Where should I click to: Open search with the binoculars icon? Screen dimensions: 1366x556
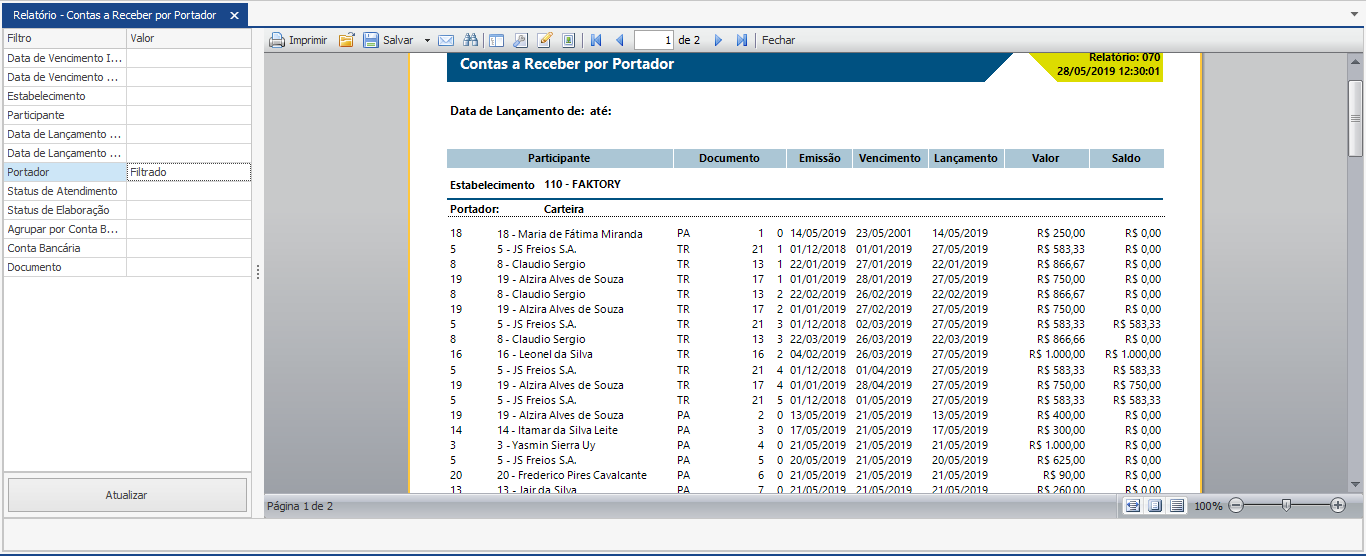[x=469, y=40]
